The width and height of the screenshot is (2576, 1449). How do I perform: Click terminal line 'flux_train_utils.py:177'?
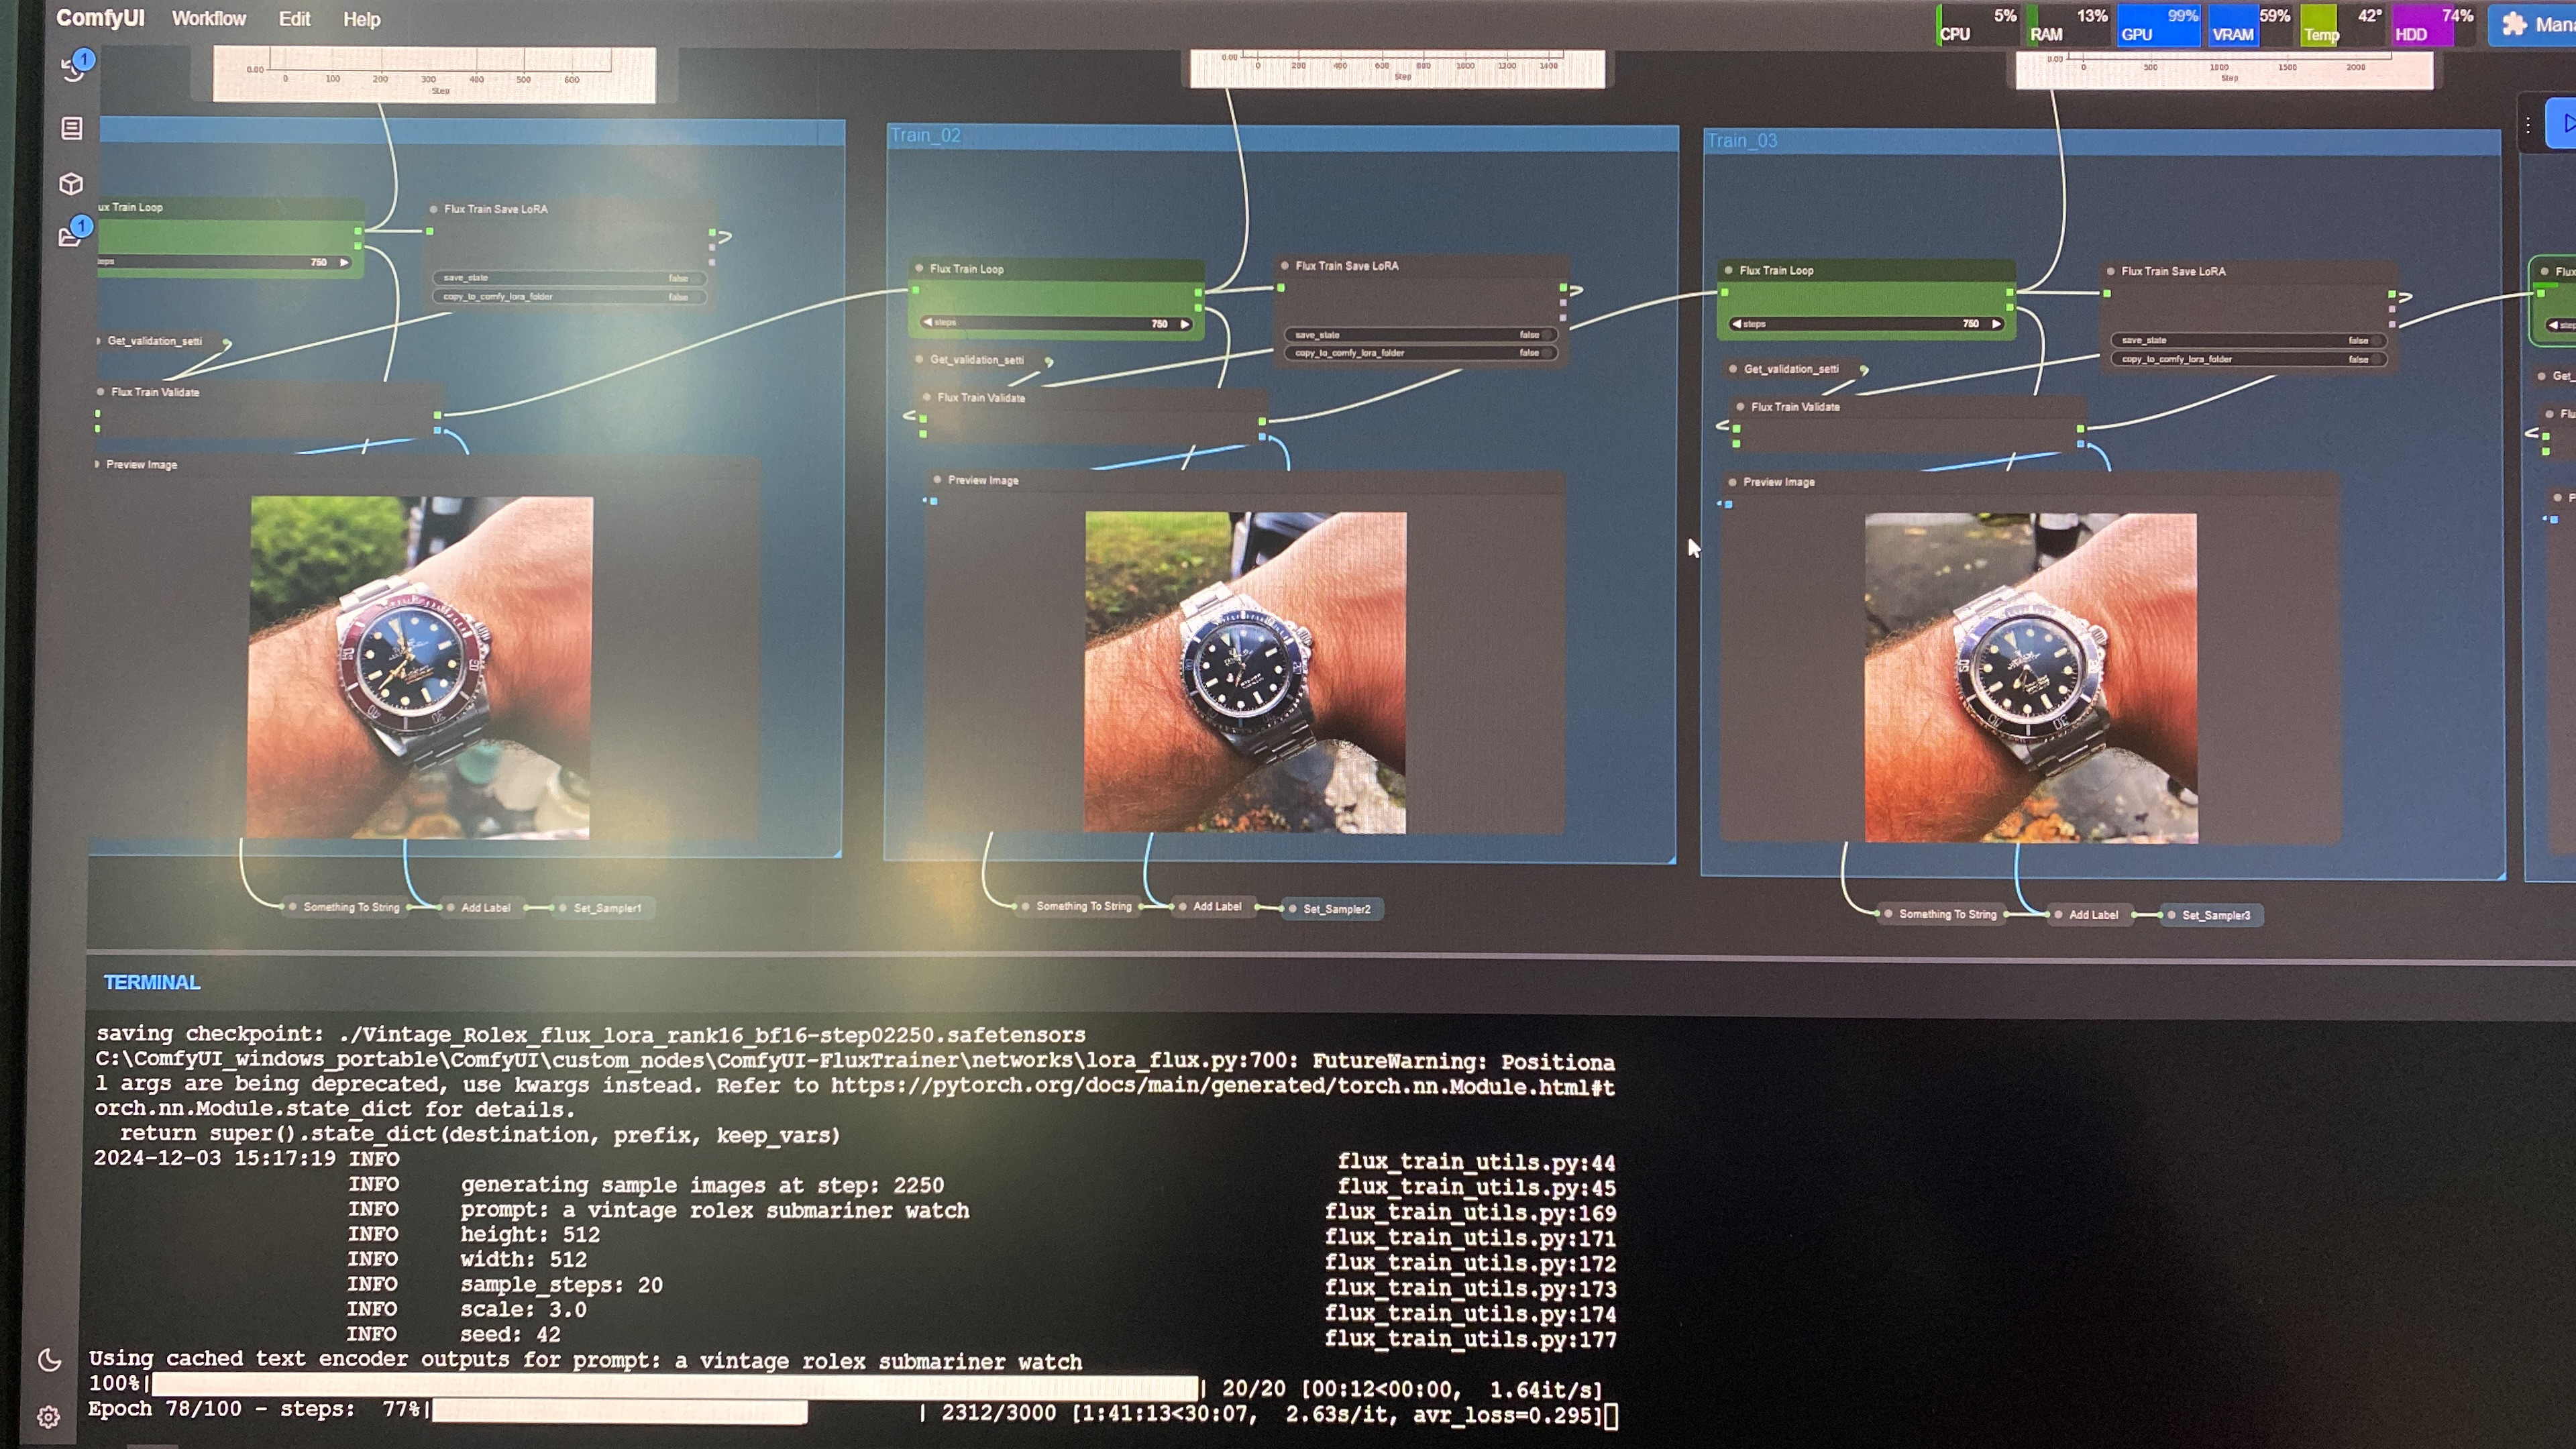pos(1470,1339)
